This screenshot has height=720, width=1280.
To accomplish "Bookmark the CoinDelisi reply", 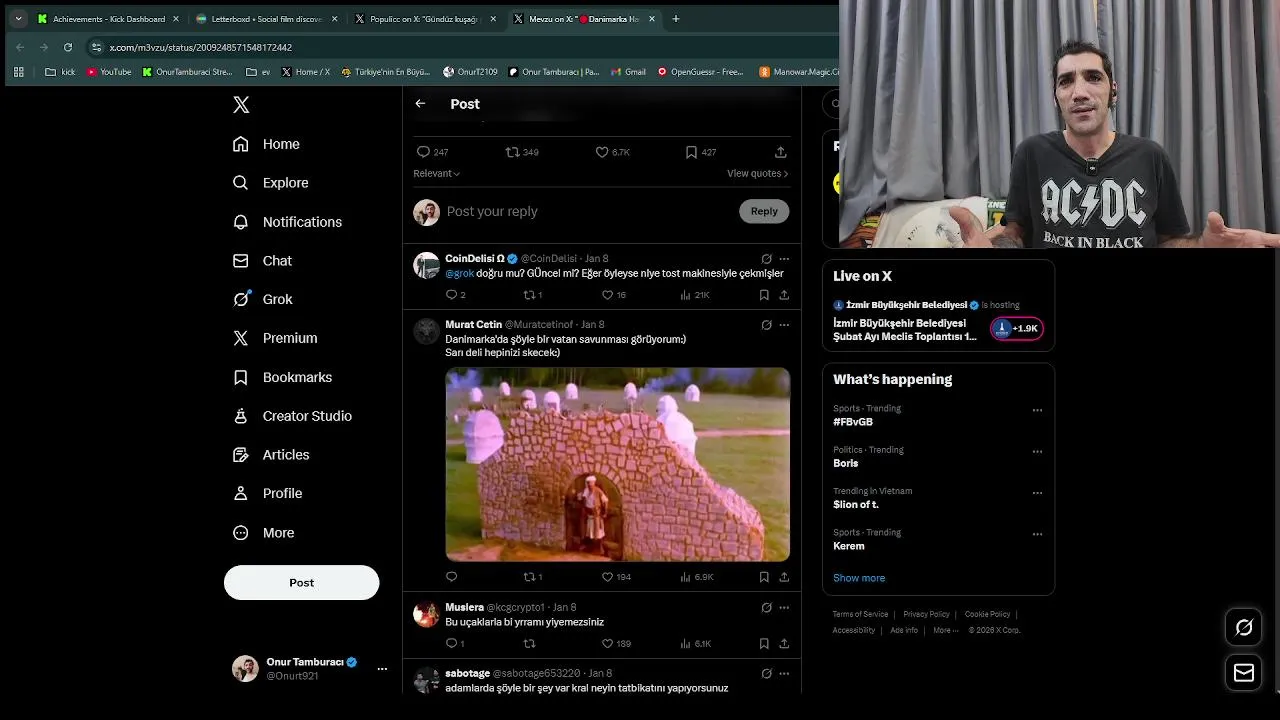I will coord(764,295).
